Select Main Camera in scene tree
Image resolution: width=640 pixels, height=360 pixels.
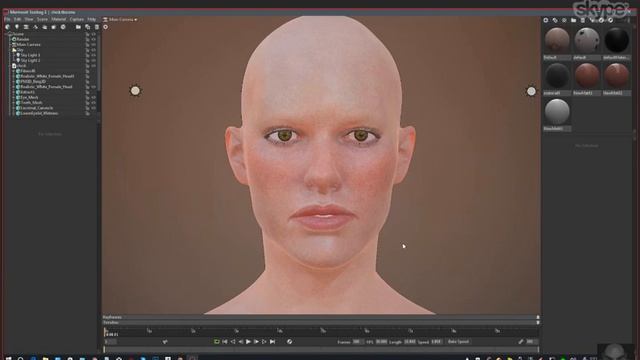pos(28,44)
